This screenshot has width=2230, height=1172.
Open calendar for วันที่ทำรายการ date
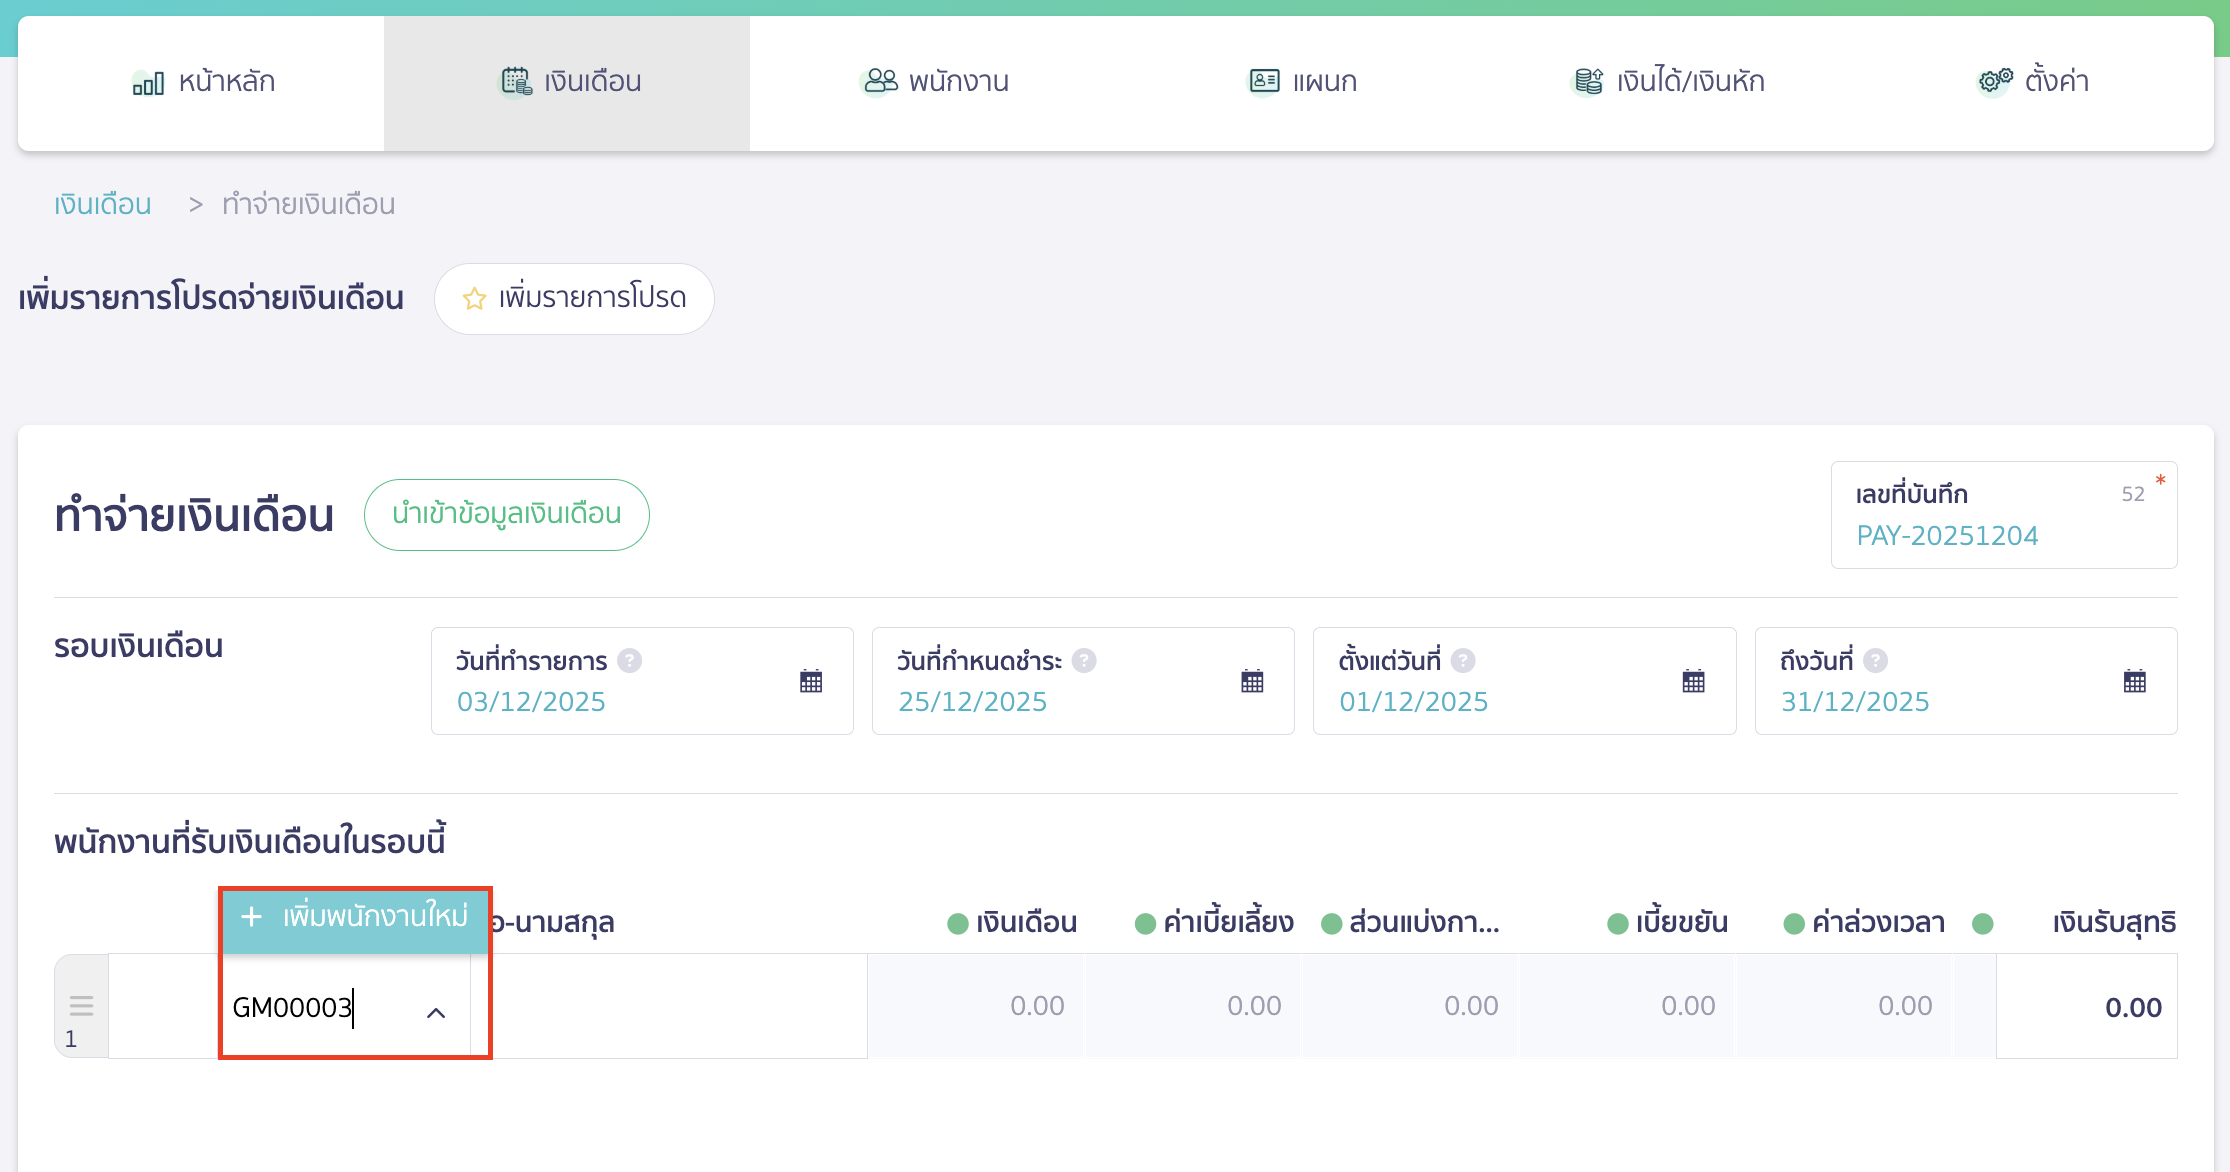pyautogui.click(x=811, y=682)
